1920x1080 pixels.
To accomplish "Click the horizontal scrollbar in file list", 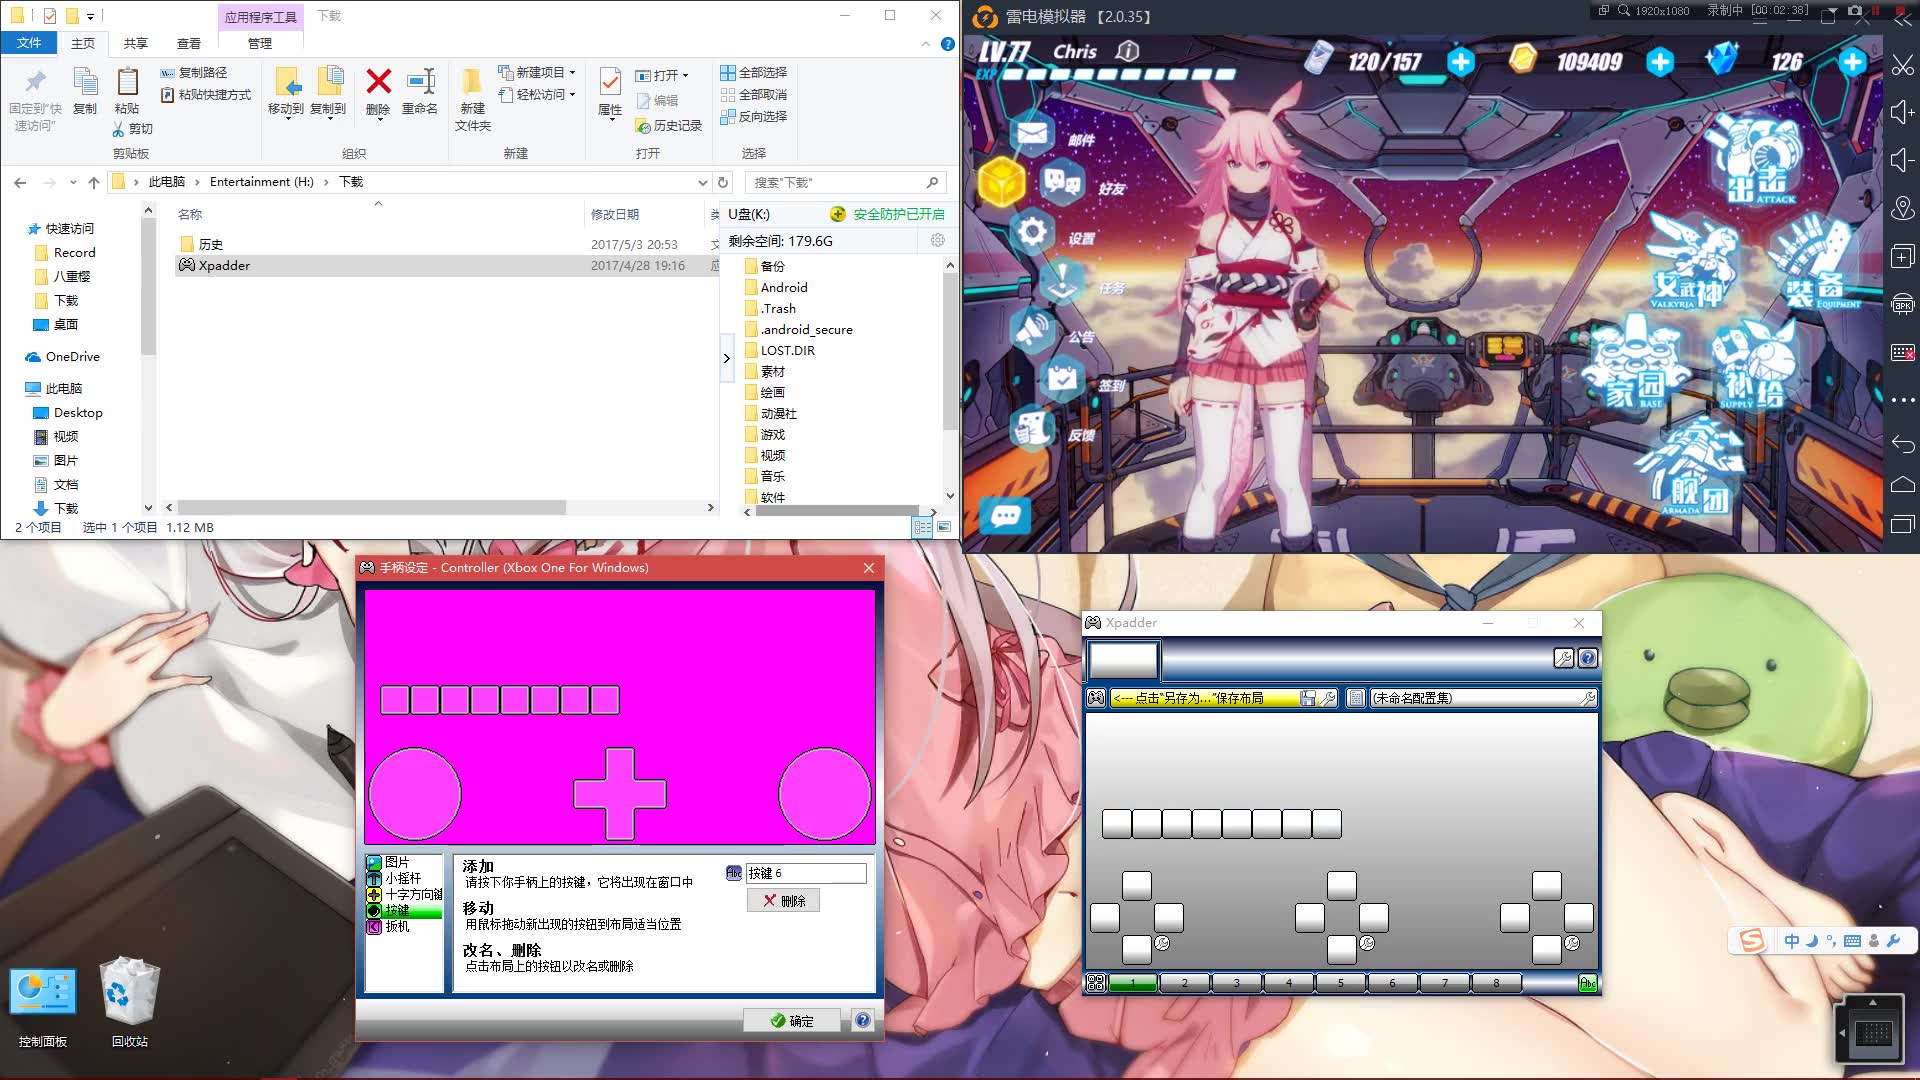I will [x=440, y=508].
